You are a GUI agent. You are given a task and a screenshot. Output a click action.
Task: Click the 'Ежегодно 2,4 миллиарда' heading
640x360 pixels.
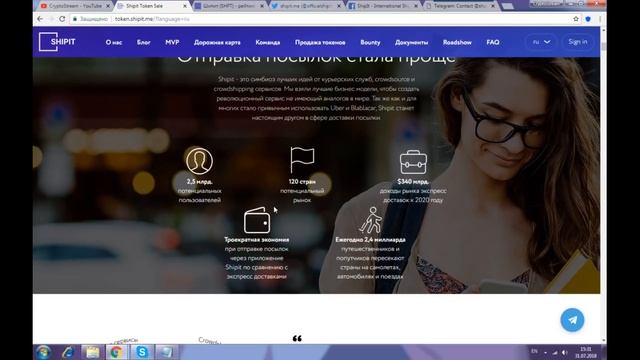371,240
